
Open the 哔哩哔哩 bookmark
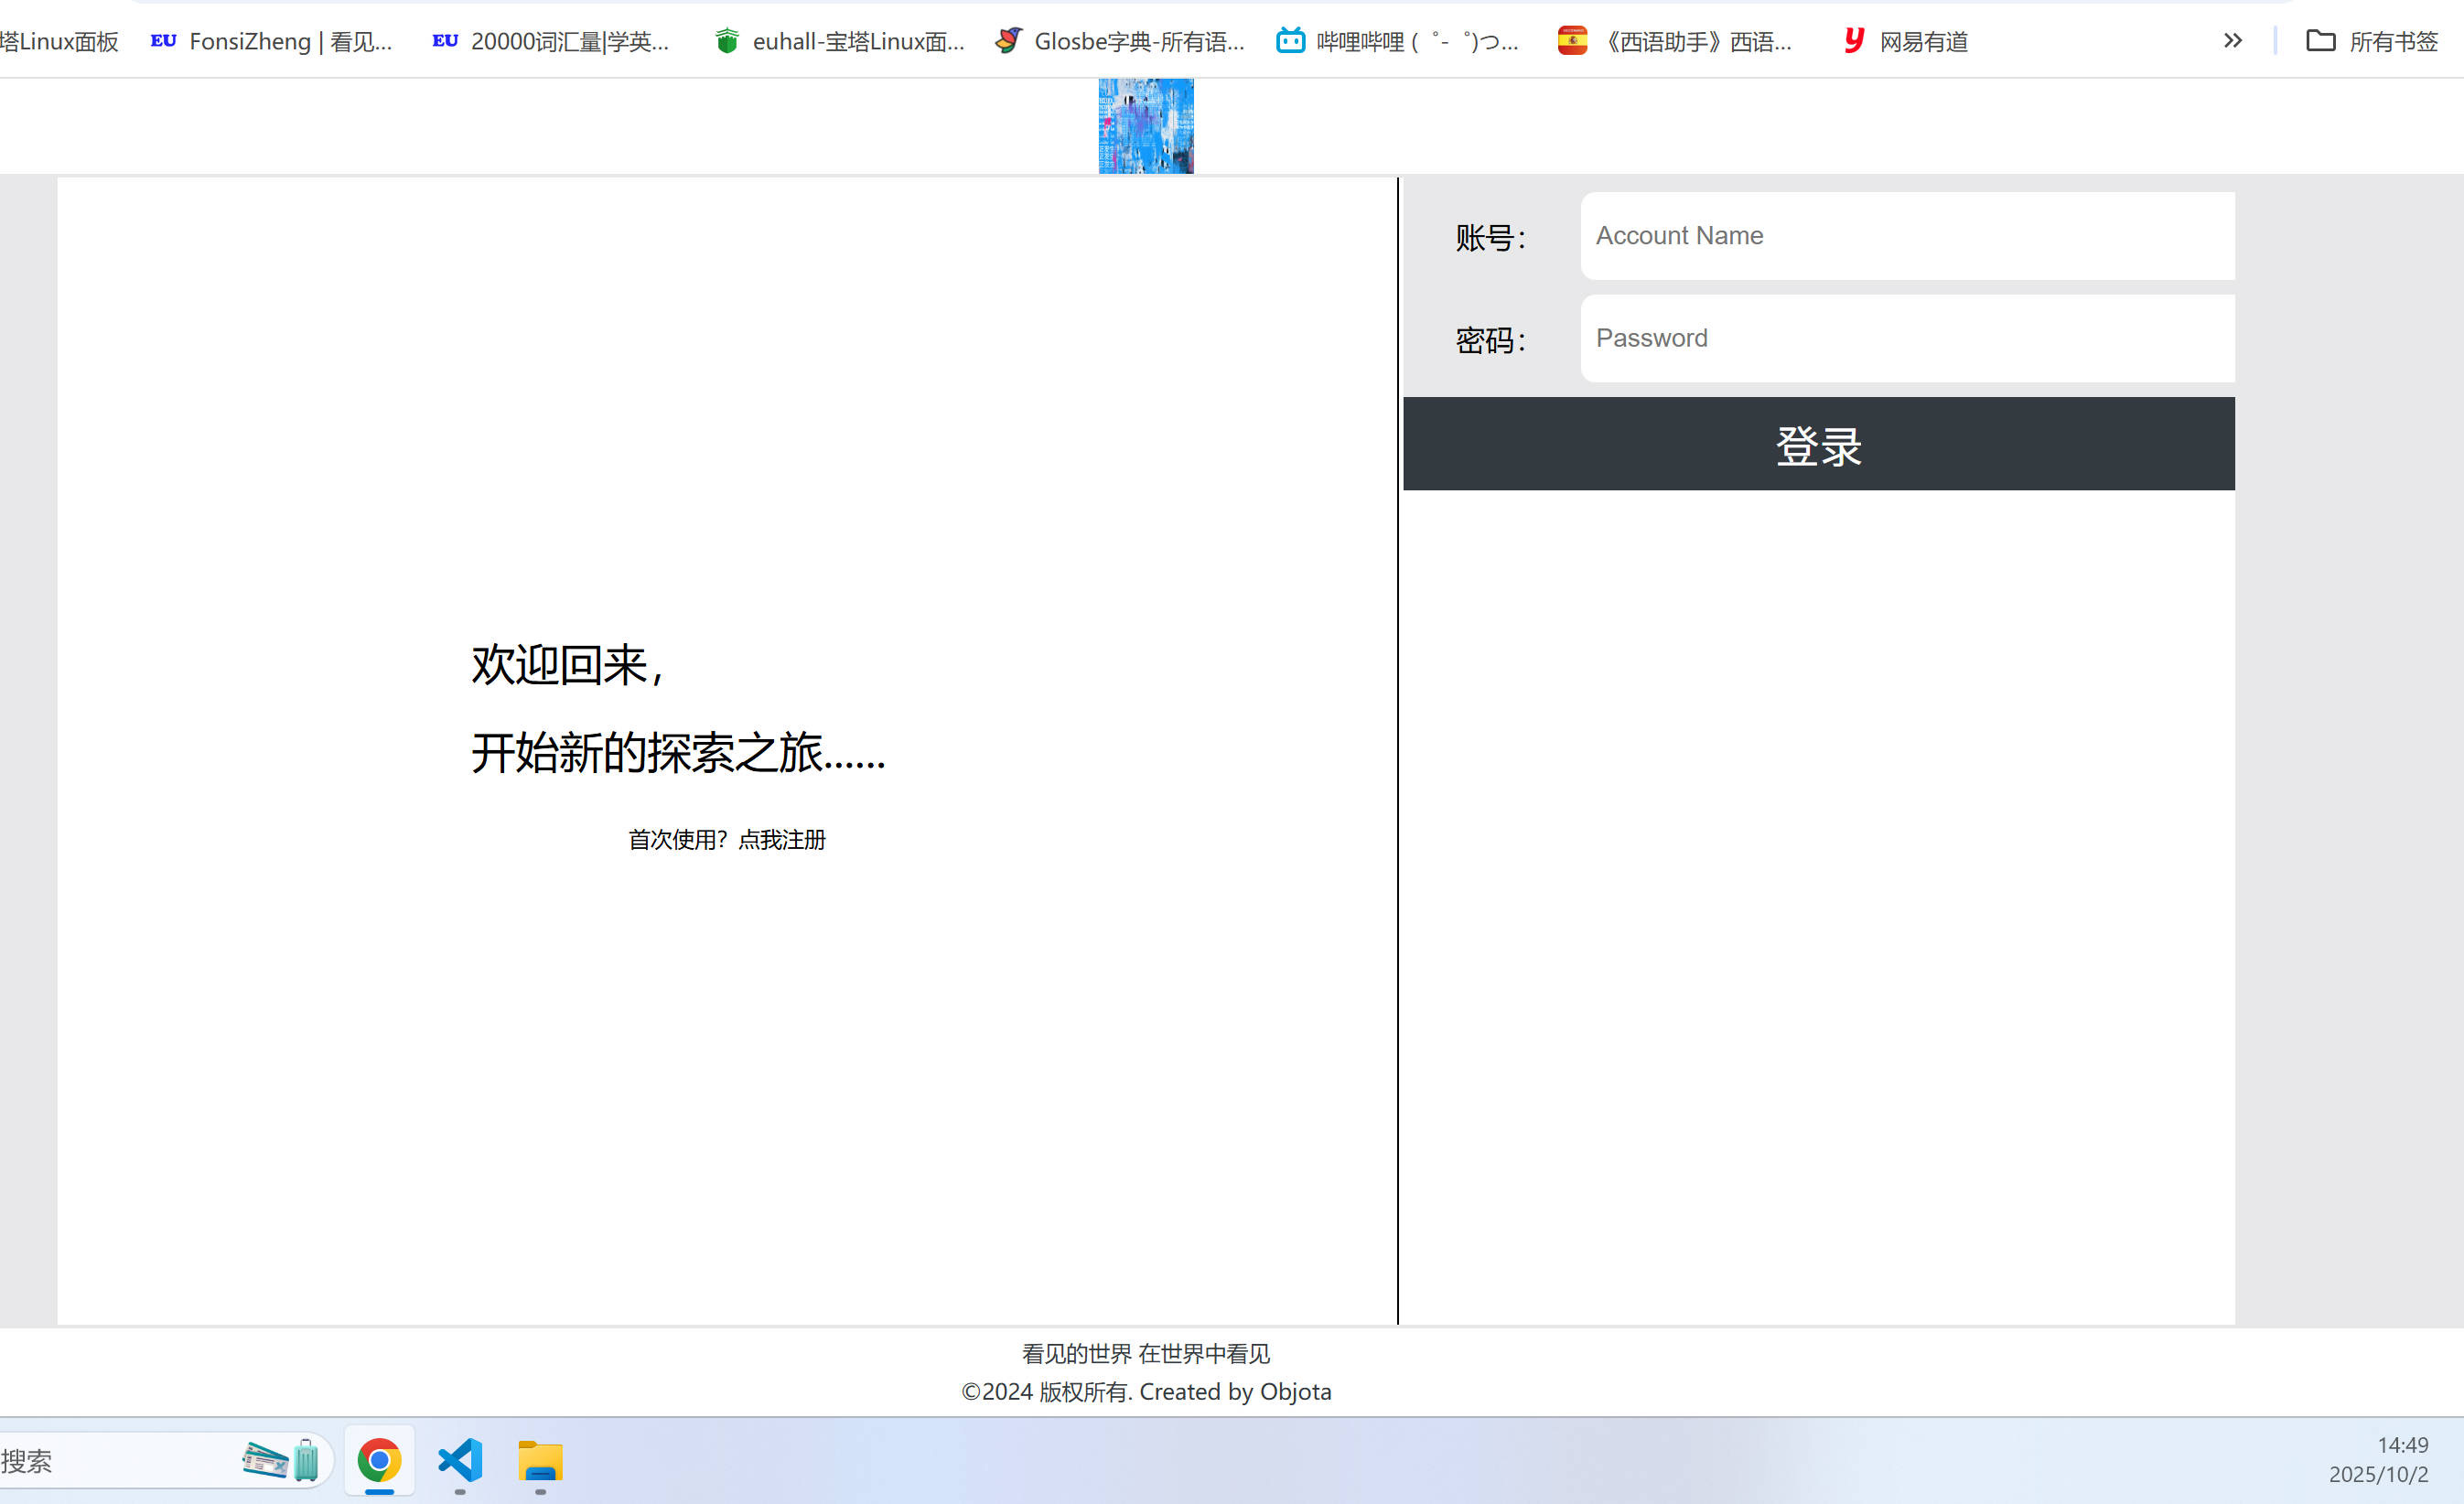[1398, 41]
